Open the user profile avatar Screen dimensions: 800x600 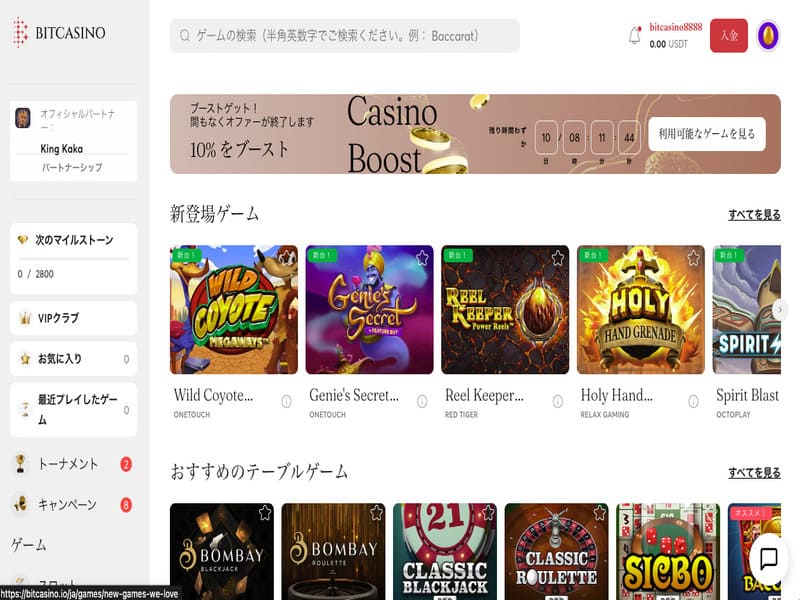(x=768, y=36)
